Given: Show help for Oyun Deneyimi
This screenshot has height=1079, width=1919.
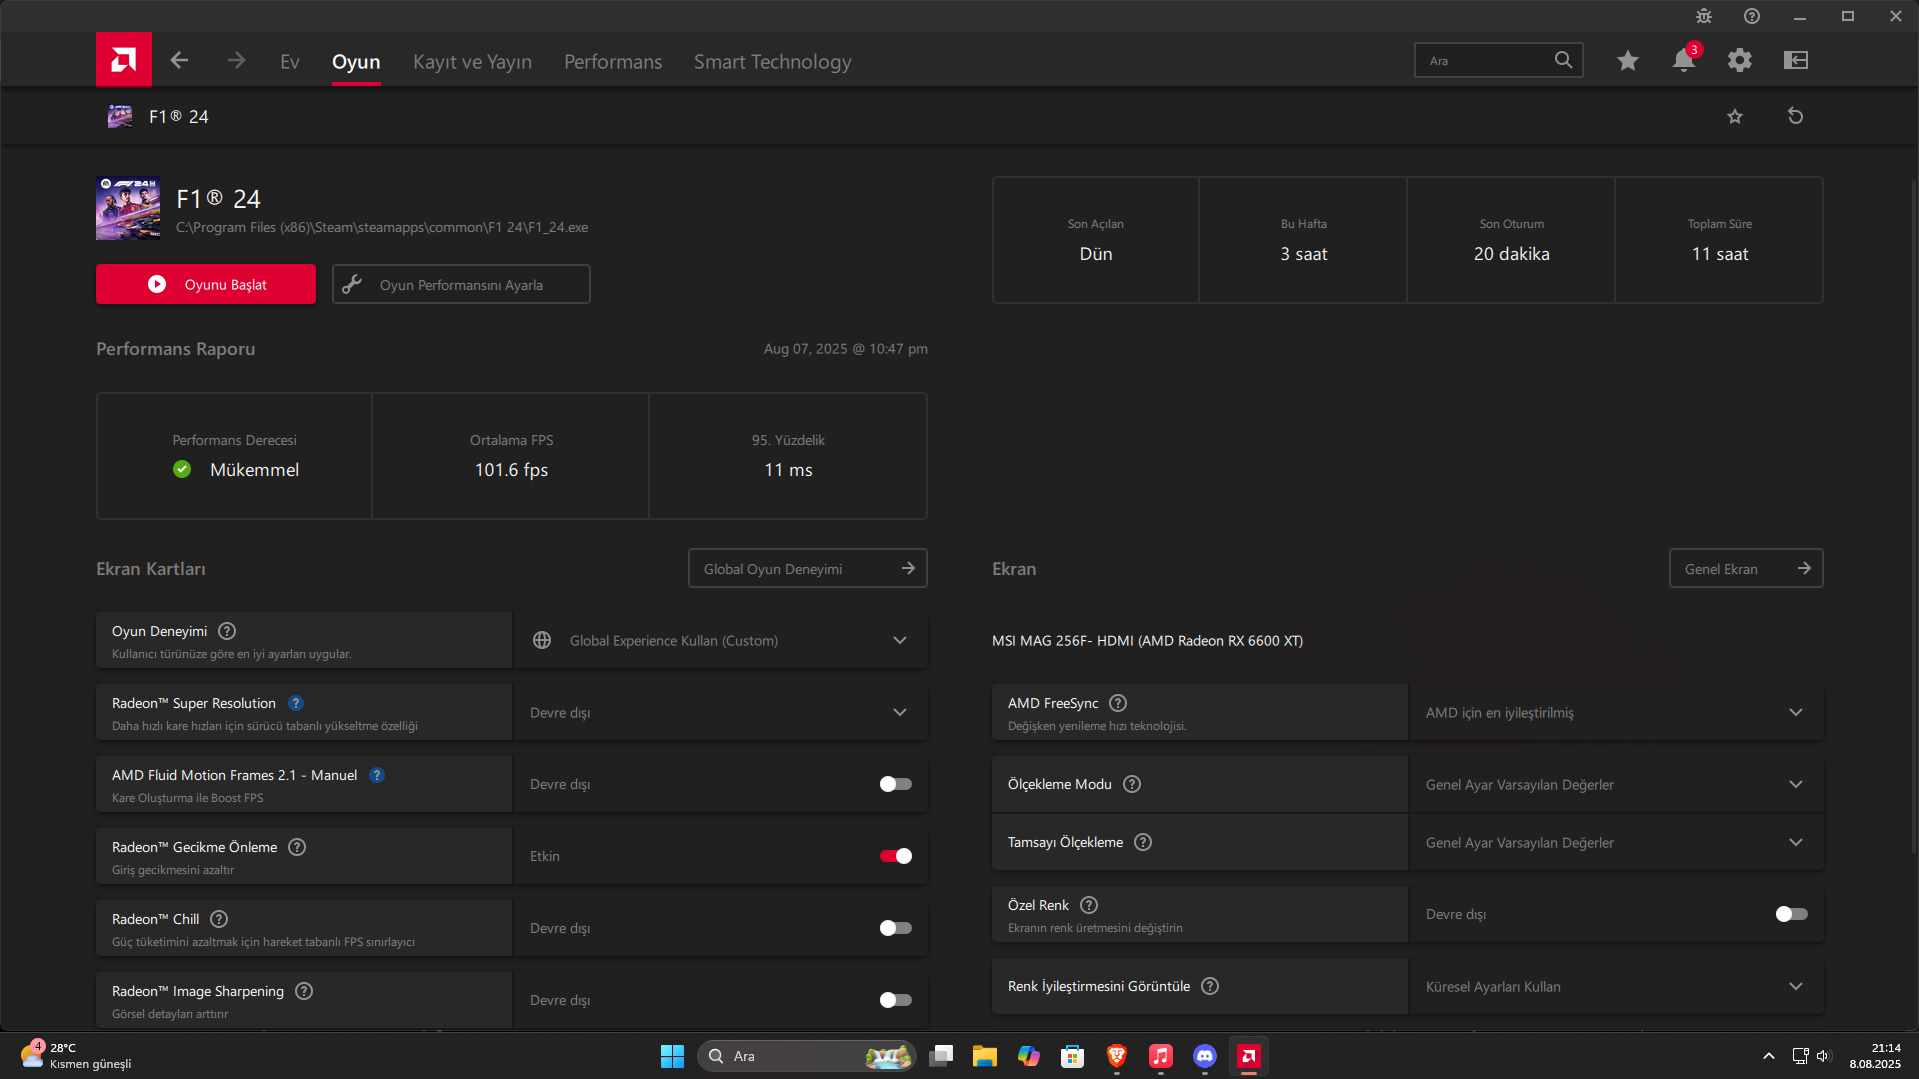Looking at the screenshot, I should (x=227, y=631).
